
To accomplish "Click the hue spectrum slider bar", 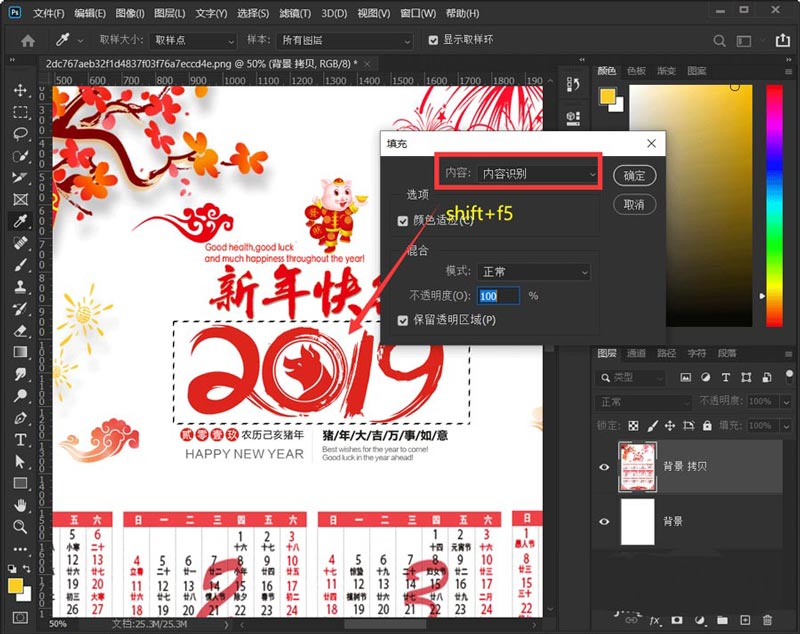I will point(774,206).
